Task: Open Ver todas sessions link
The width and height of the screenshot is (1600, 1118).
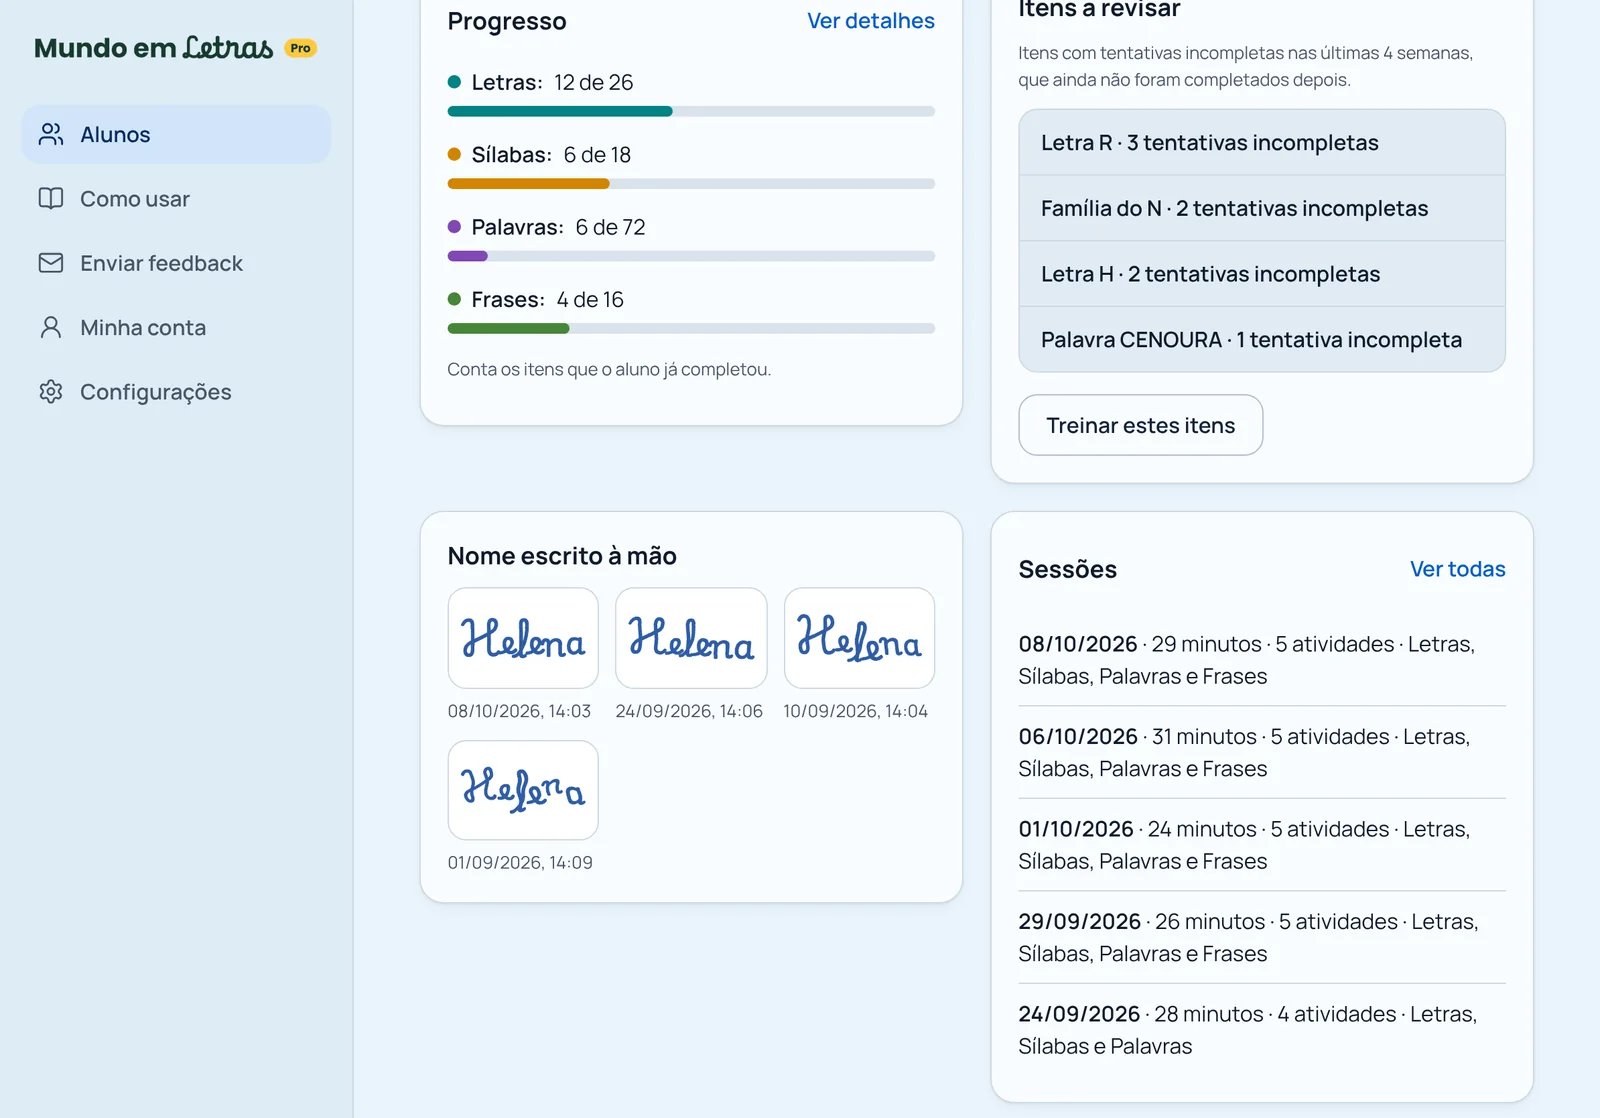Action: pos(1457,569)
